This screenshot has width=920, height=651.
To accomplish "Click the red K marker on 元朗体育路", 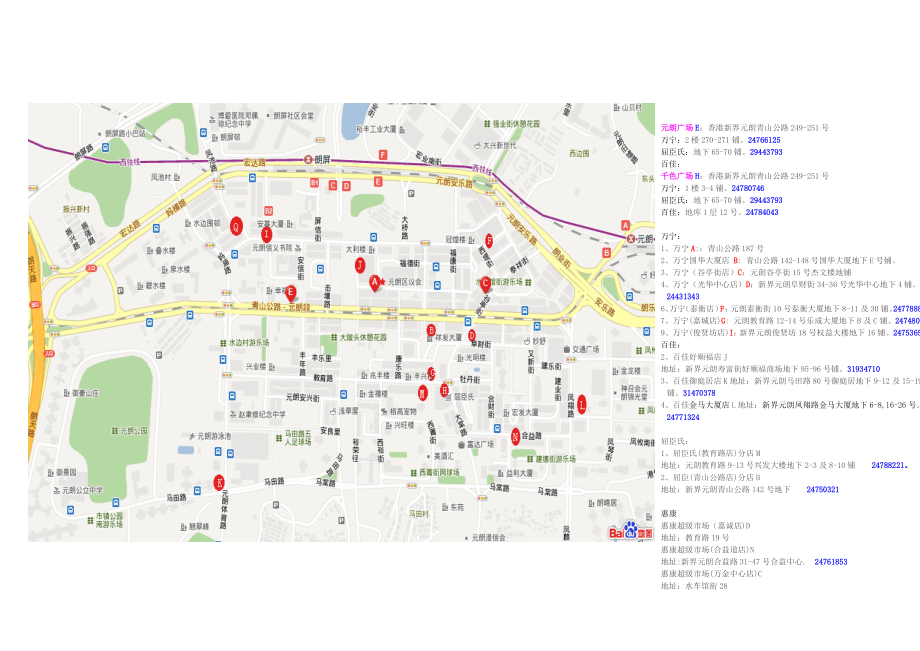I will pyautogui.click(x=219, y=482).
